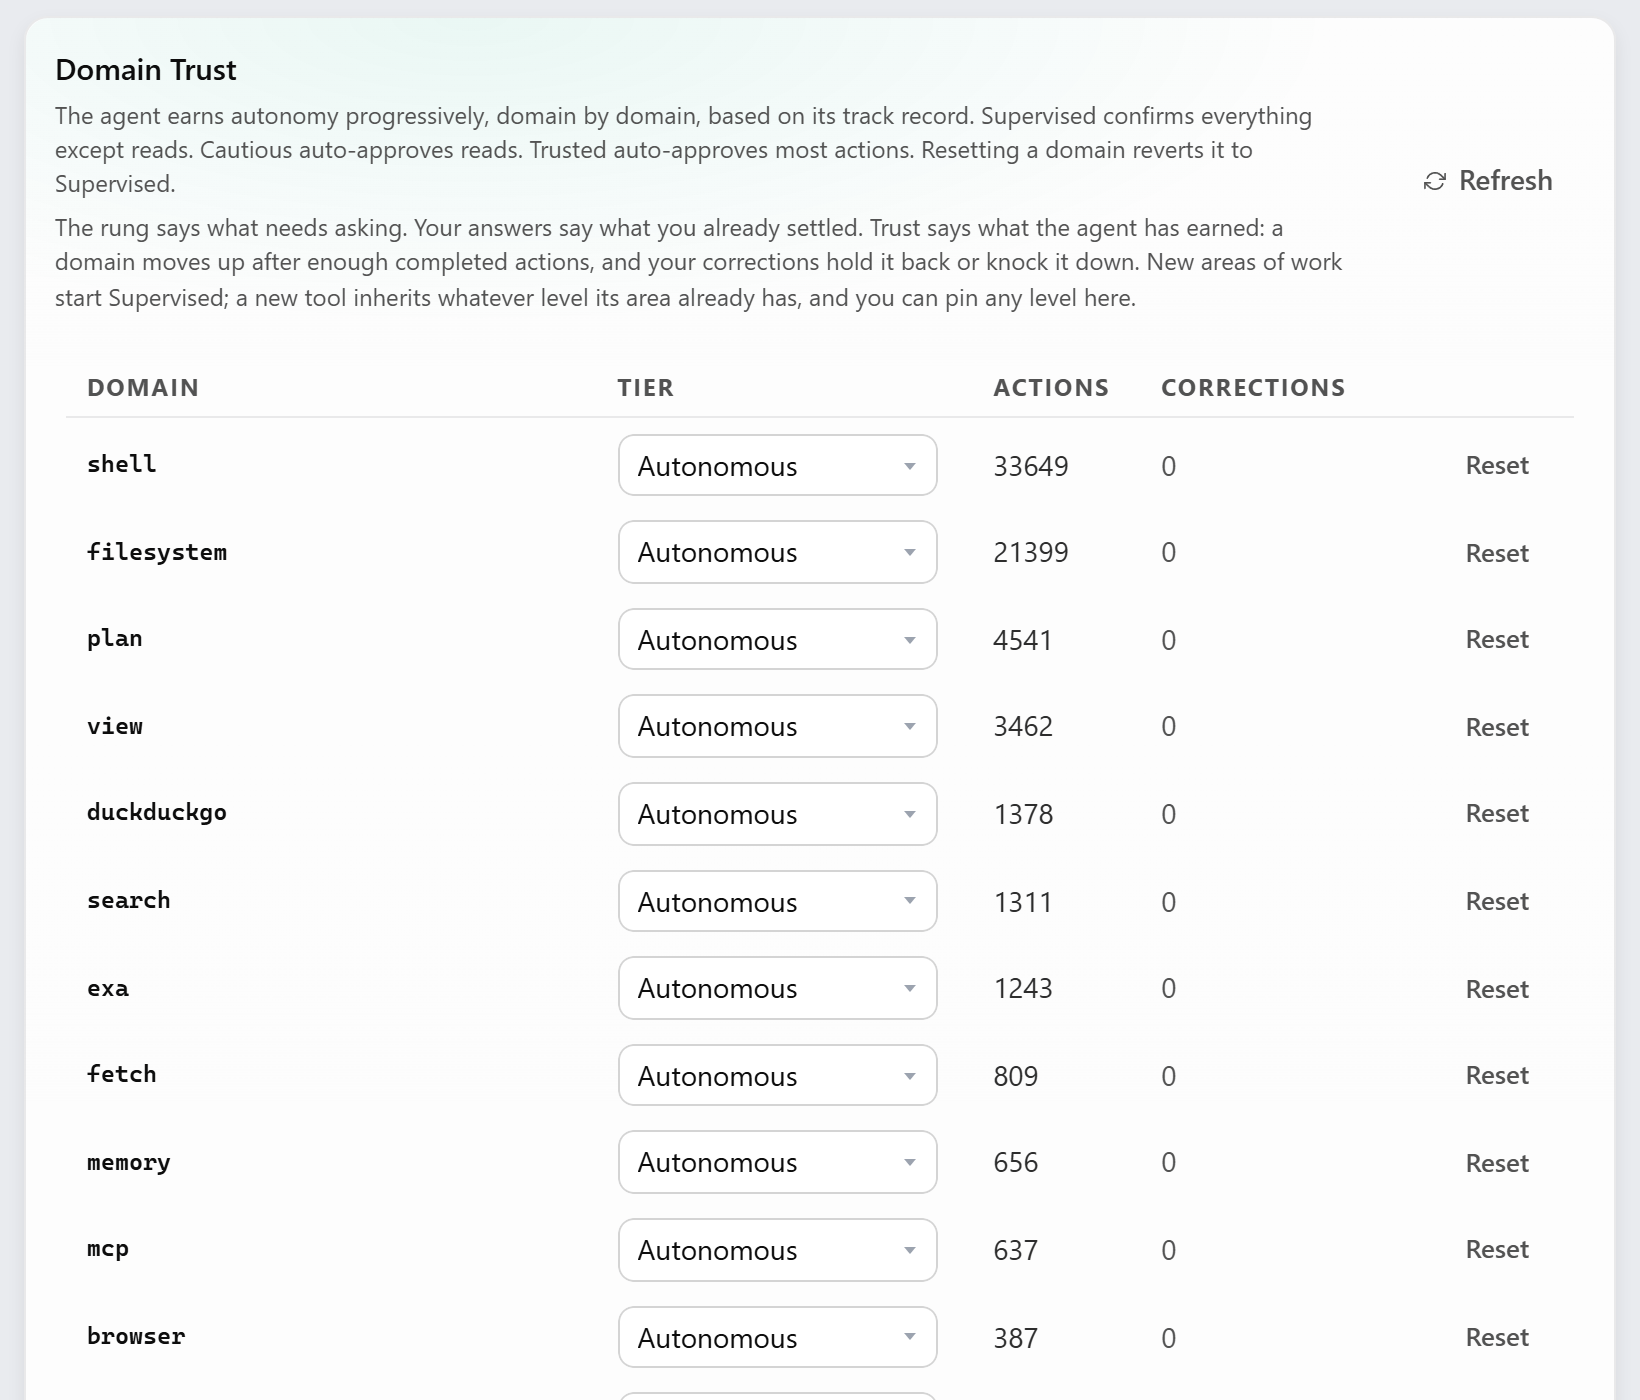1640x1400 pixels.
Task: Click the duckduckgo domain name
Action: pos(157,812)
